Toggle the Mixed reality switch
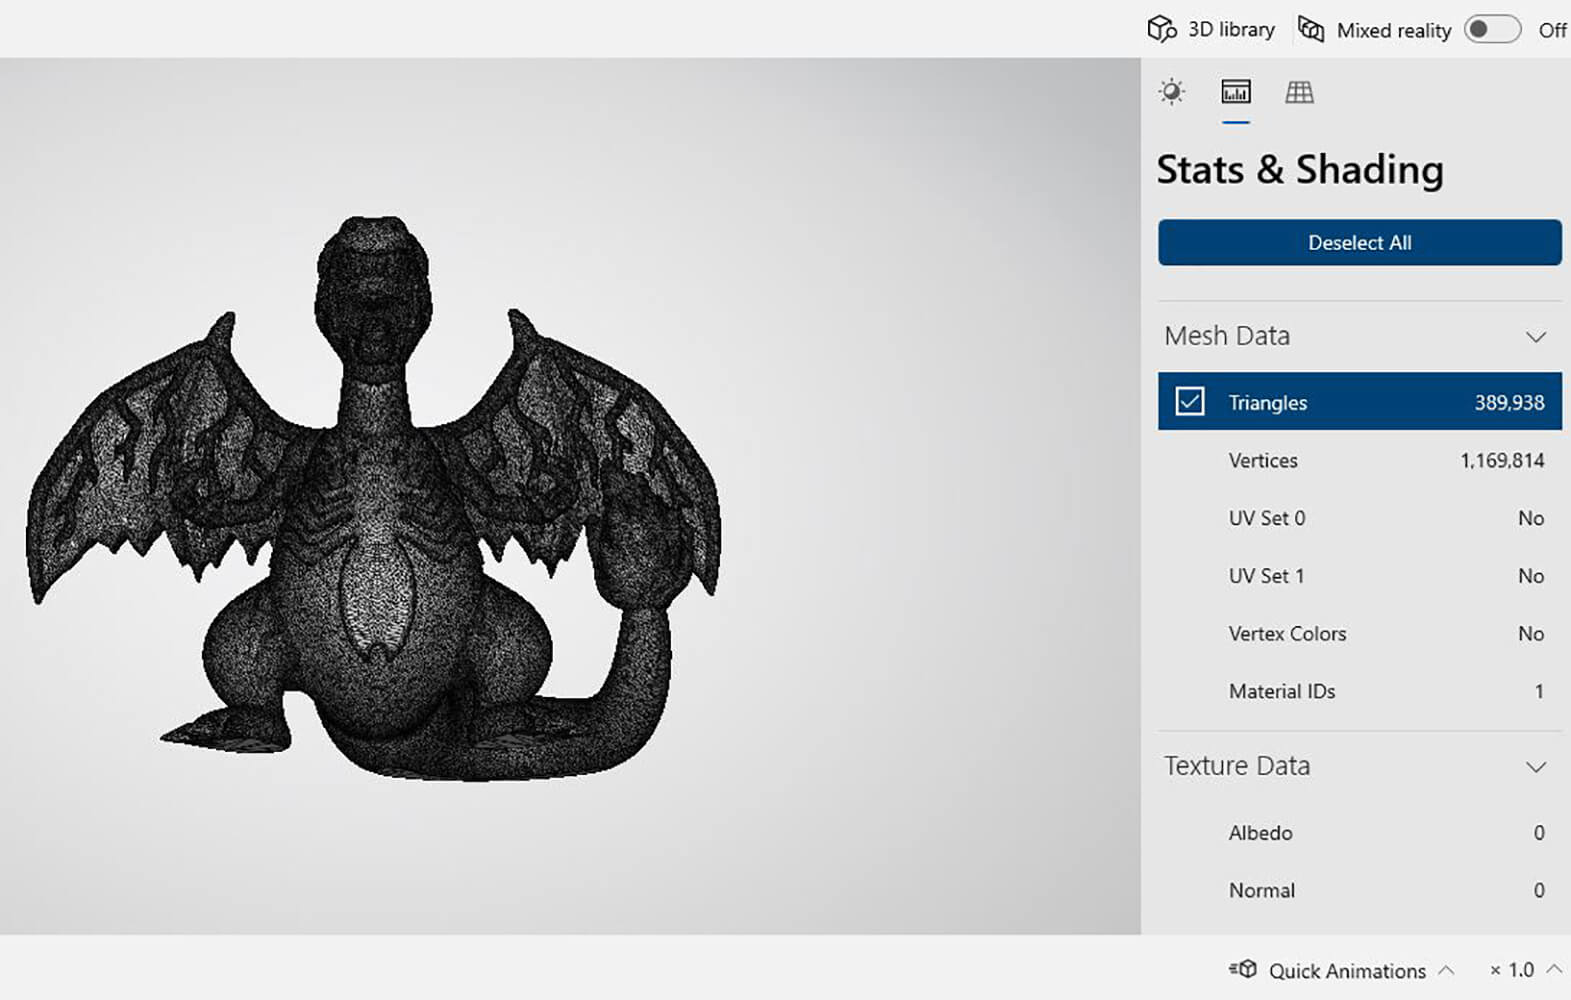 click(x=1492, y=29)
